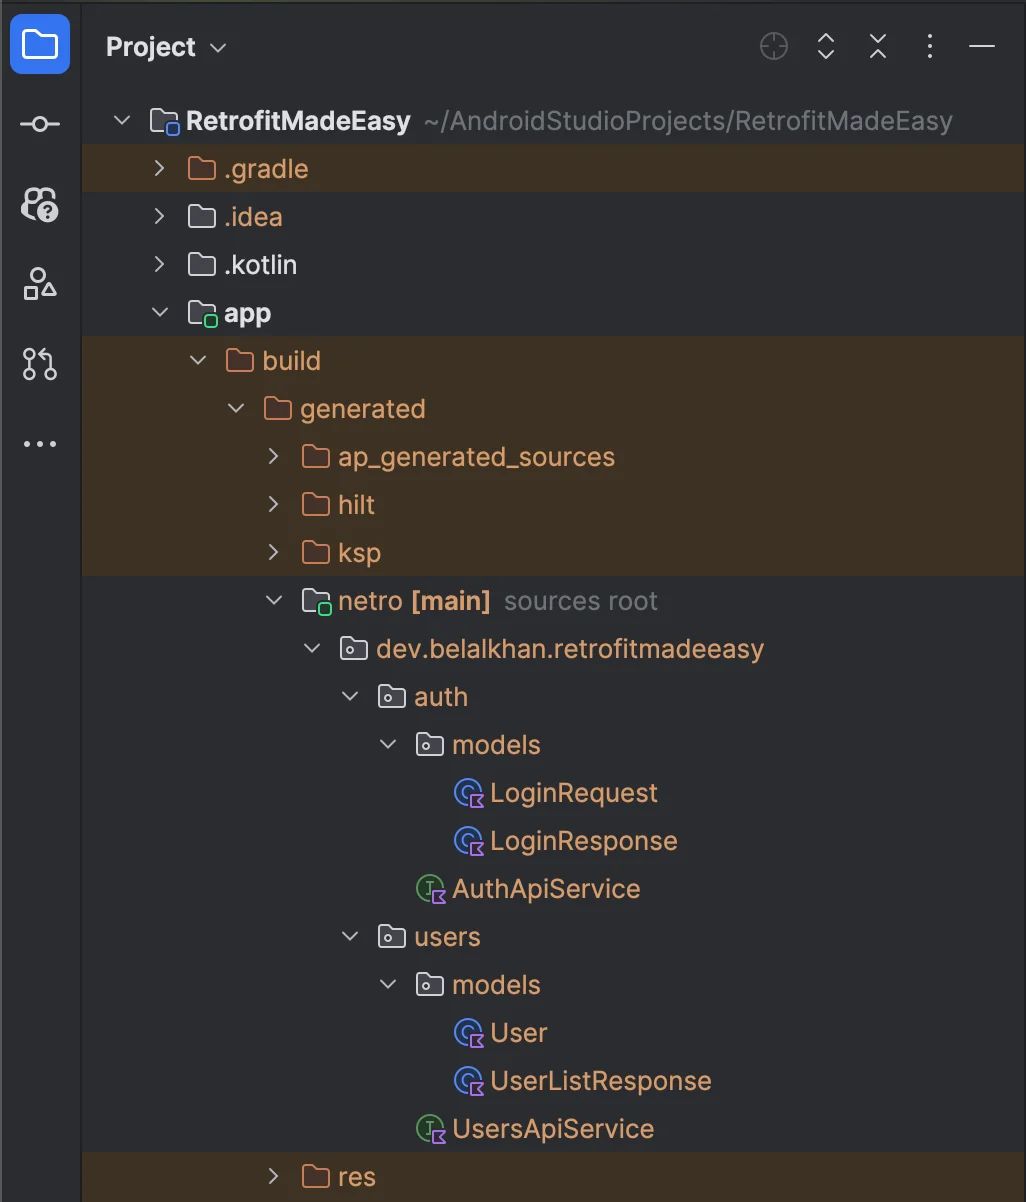Click the hilt folder icon
1026x1202 pixels.
[316, 505]
